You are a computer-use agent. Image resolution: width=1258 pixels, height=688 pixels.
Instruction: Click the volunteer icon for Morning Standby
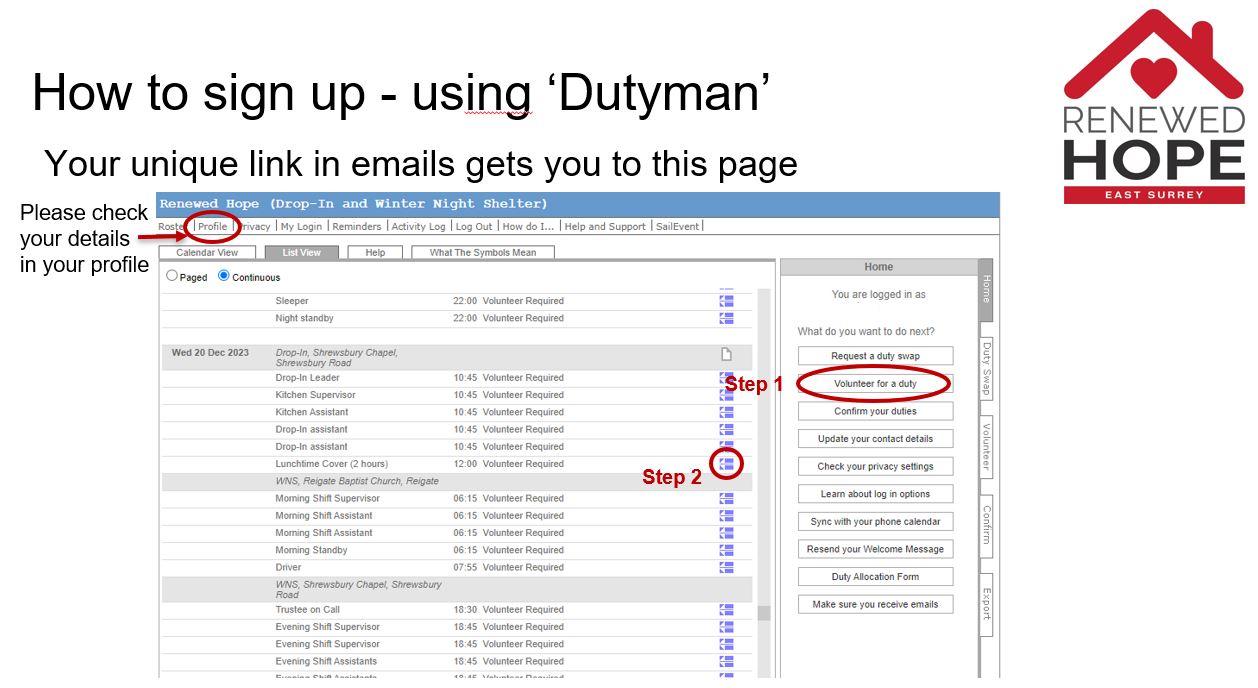coord(727,550)
